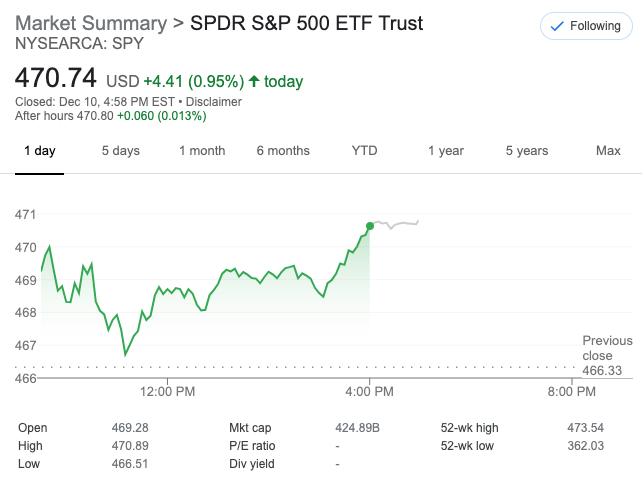Click the checkmark icon in Following button

[x=556, y=26]
